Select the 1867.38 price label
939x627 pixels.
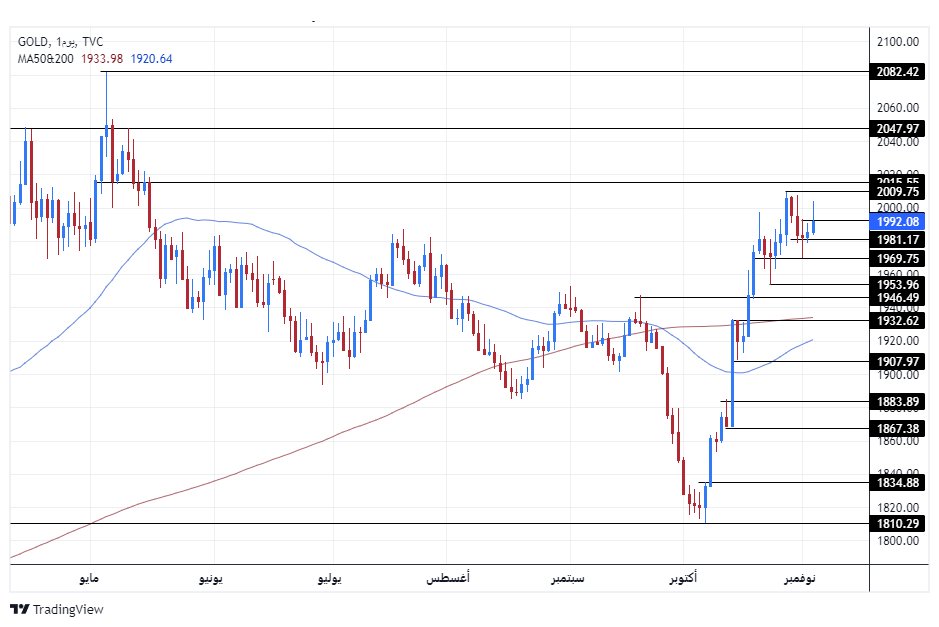click(897, 429)
